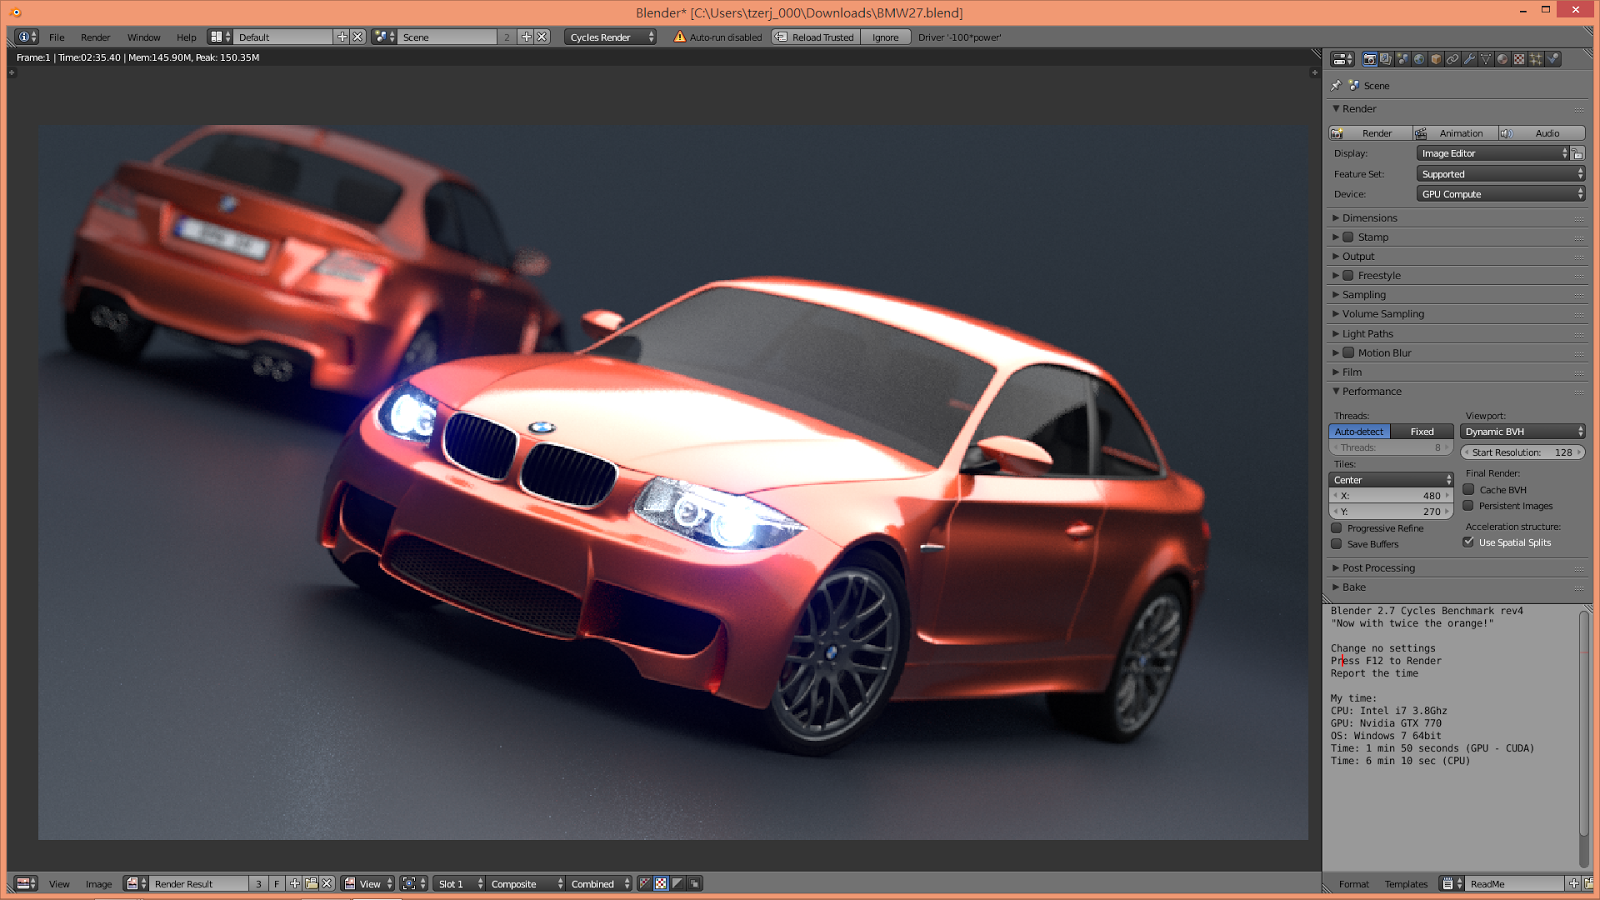The width and height of the screenshot is (1600, 900).
Task: Open the Dynamic BVH viewport dropdown
Action: (1523, 432)
